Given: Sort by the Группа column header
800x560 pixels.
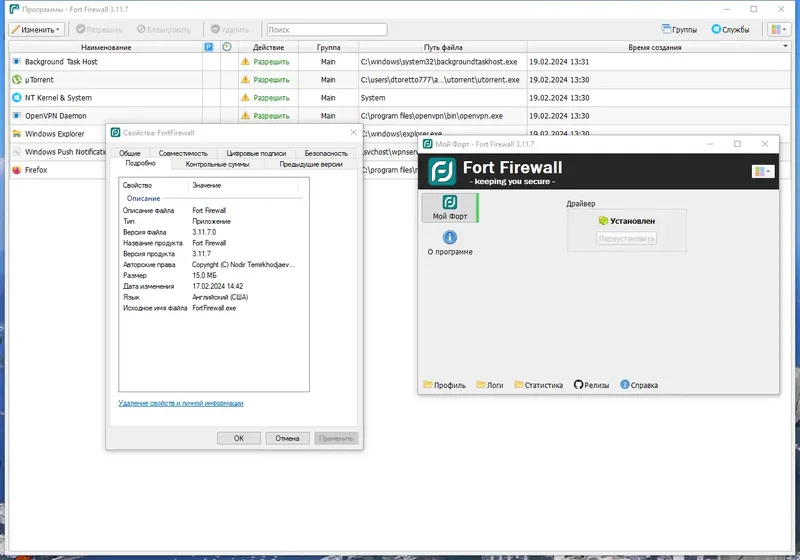Looking at the screenshot, I should 328,47.
